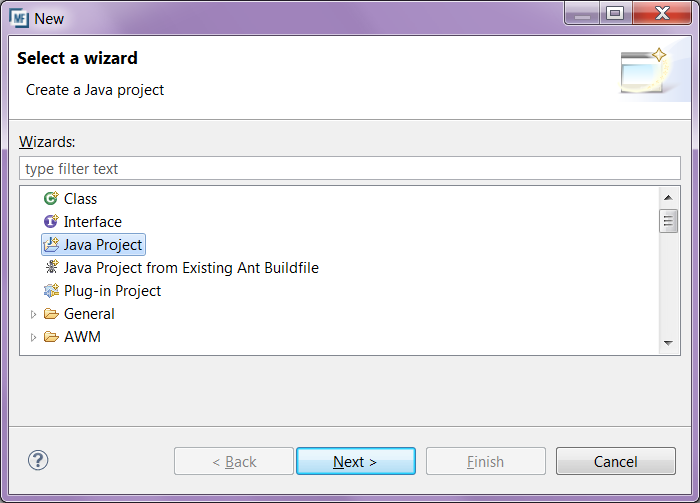
Task: Open the help question mark icon
Action: [x=38, y=460]
